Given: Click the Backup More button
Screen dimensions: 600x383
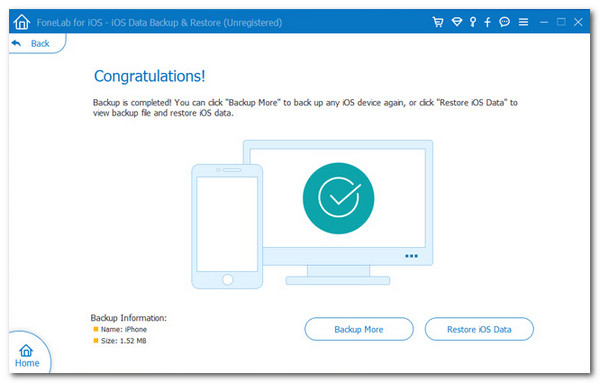Looking at the screenshot, I should (359, 329).
